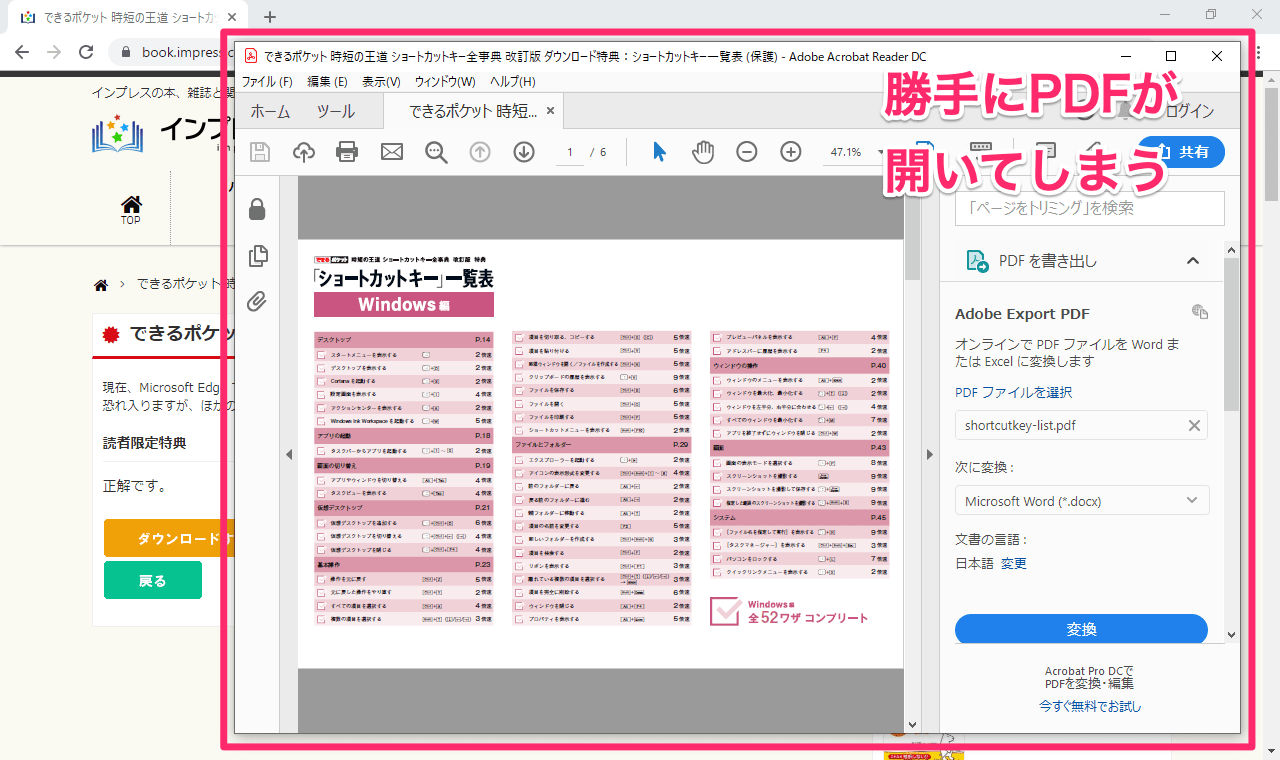
Task: Click the 読者限定特典 heading on webpage
Action: (144, 442)
